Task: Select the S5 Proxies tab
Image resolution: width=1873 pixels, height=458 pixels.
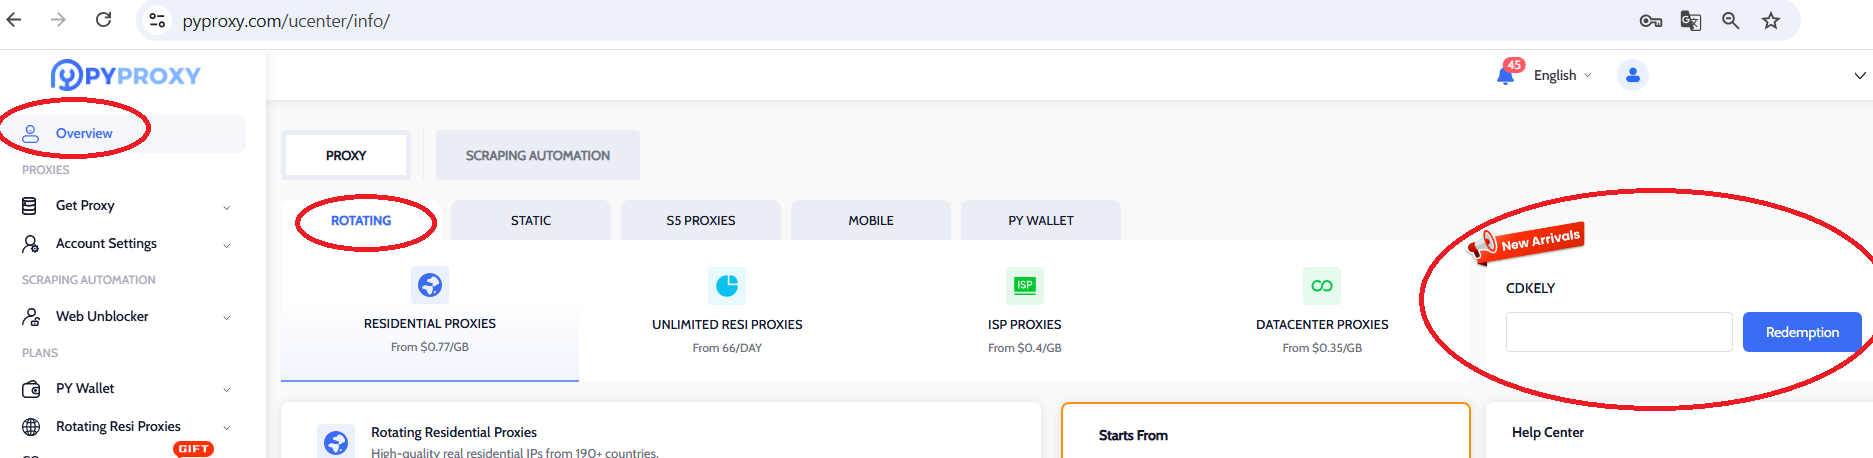Action: pyautogui.click(x=700, y=221)
